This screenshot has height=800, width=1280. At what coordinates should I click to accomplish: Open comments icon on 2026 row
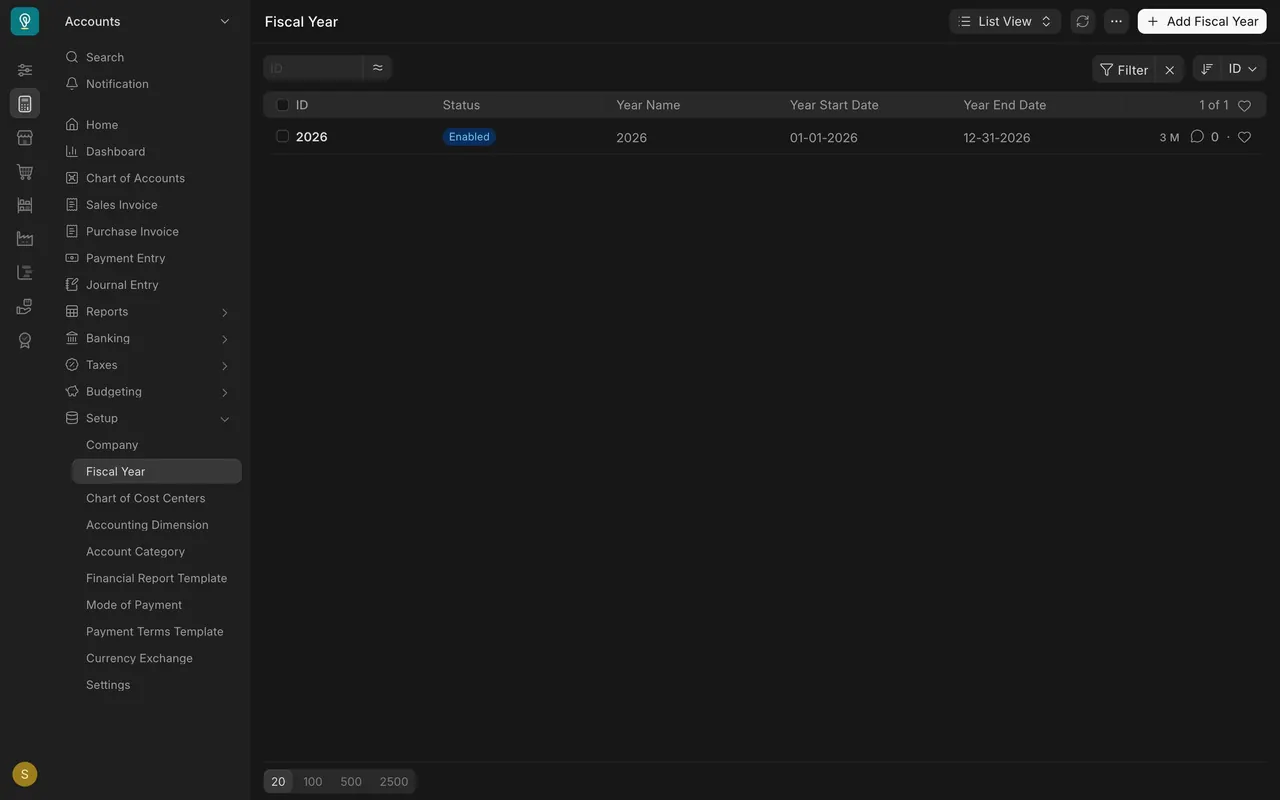coord(1197,137)
